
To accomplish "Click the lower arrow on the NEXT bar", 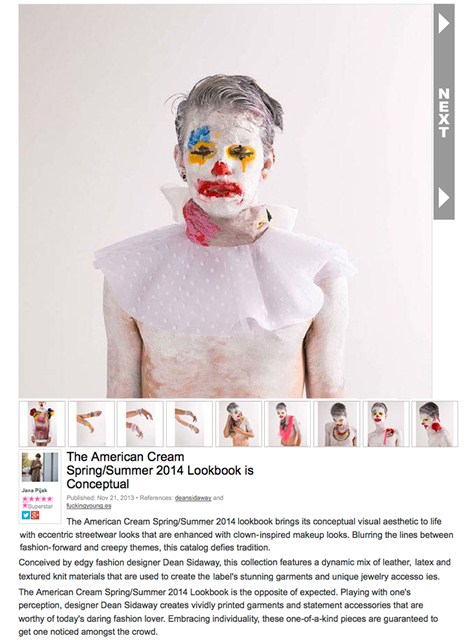I will [444, 198].
